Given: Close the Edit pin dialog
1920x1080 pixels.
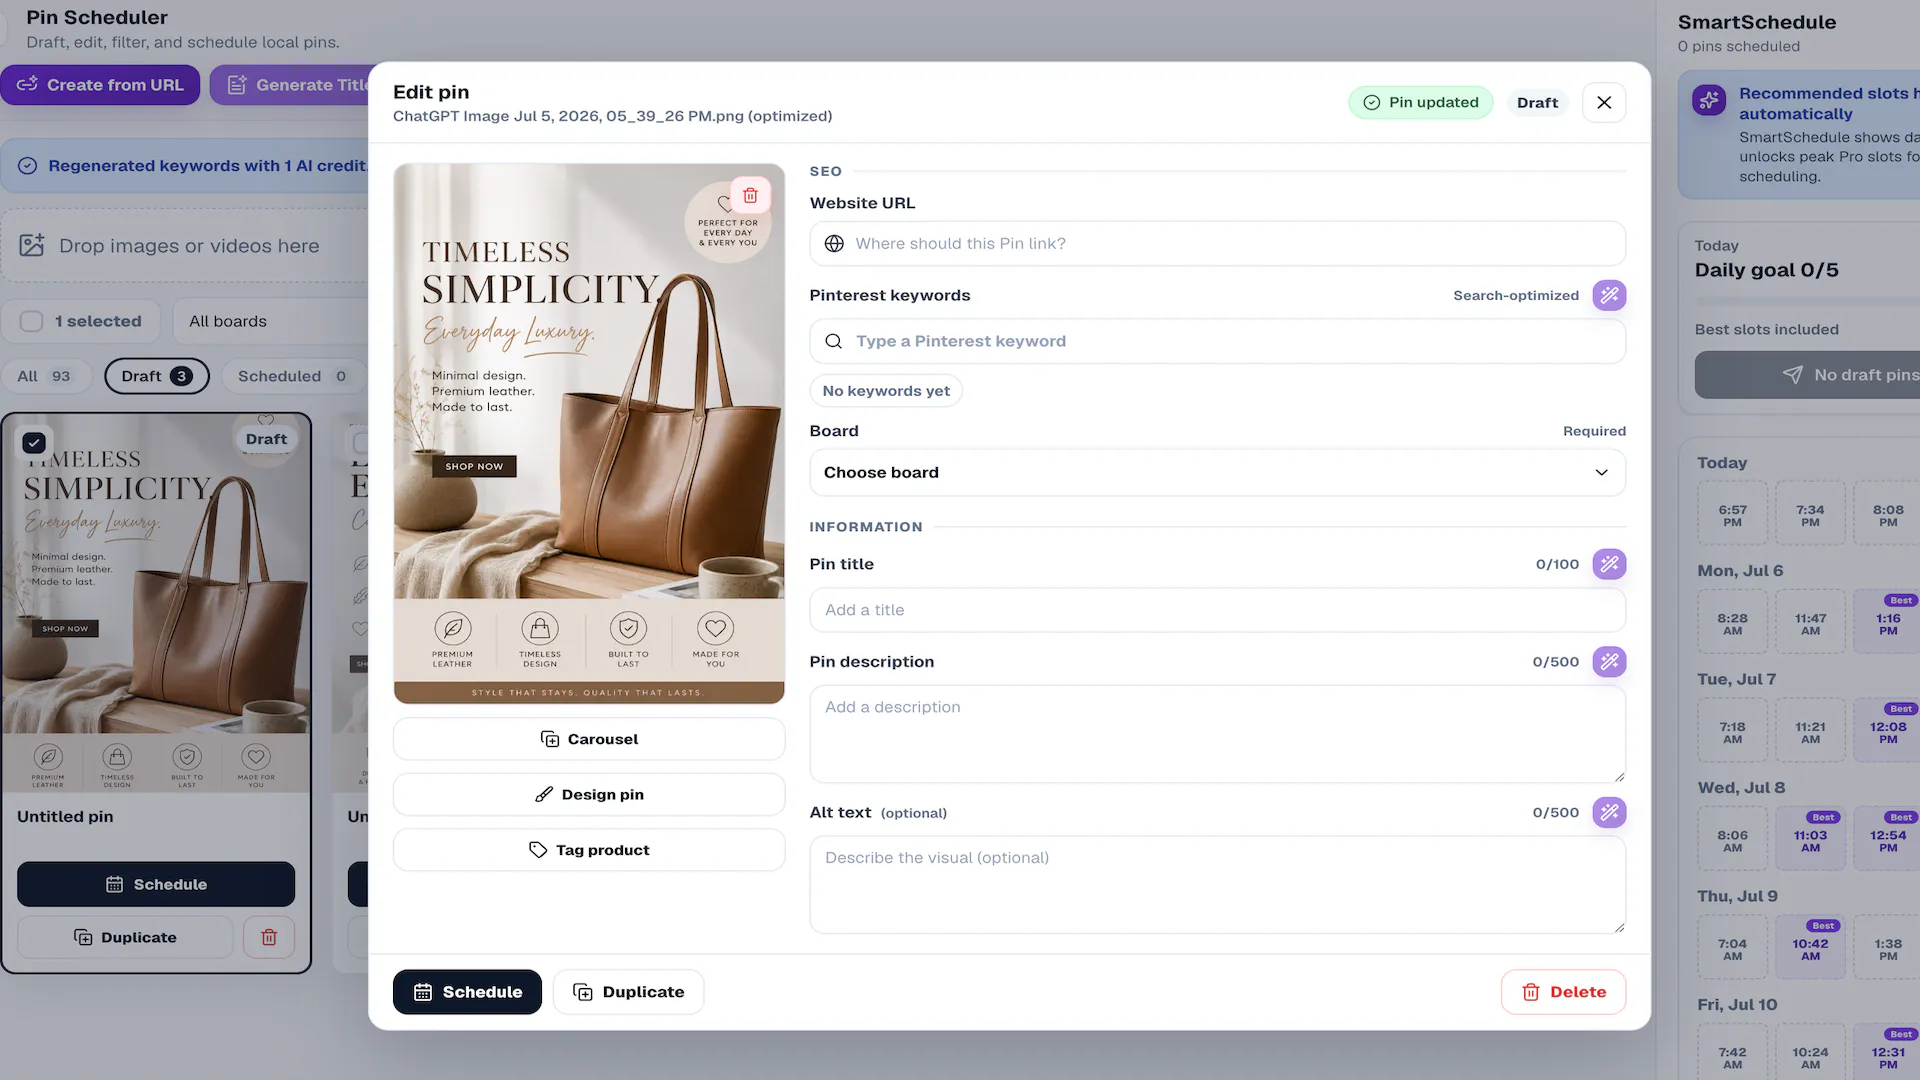Looking at the screenshot, I should click(x=1604, y=102).
